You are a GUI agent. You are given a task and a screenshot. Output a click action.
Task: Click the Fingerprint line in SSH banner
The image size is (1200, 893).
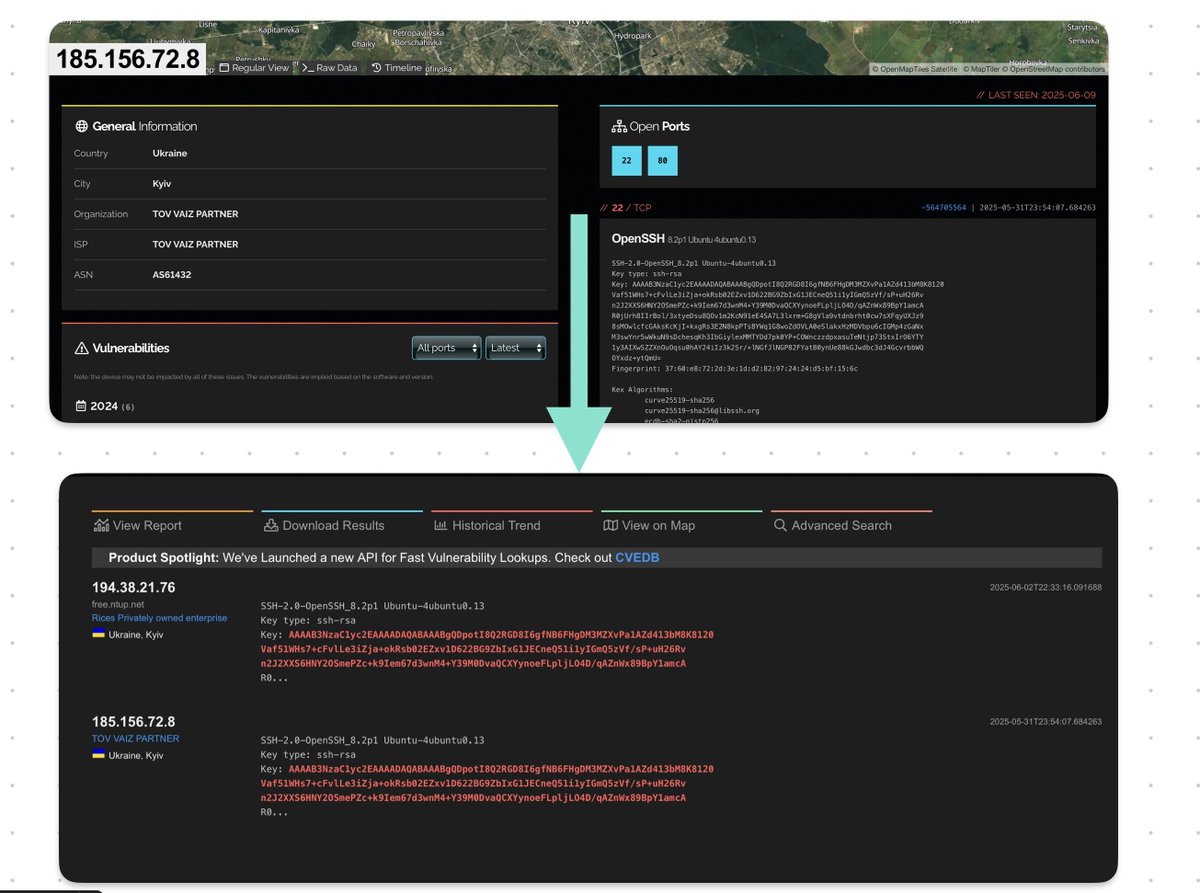pos(735,368)
